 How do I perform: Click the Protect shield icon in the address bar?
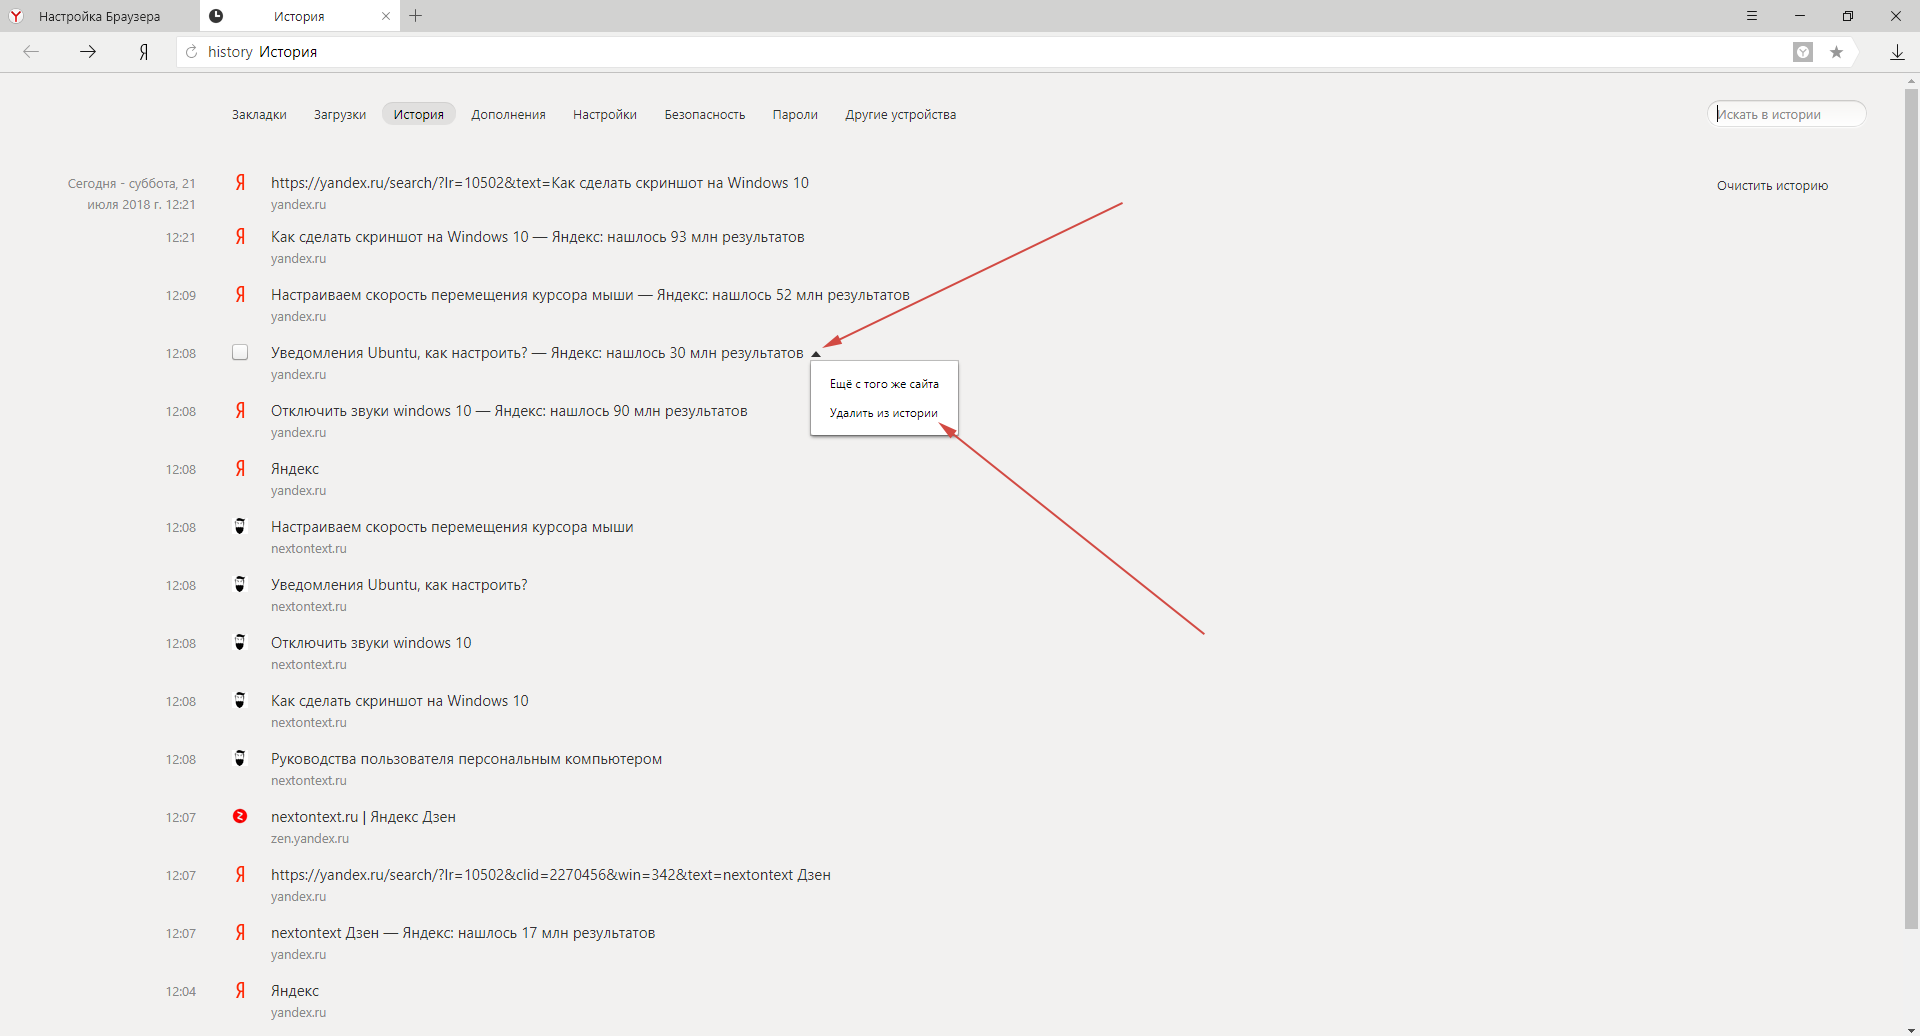click(x=1803, y=52)
